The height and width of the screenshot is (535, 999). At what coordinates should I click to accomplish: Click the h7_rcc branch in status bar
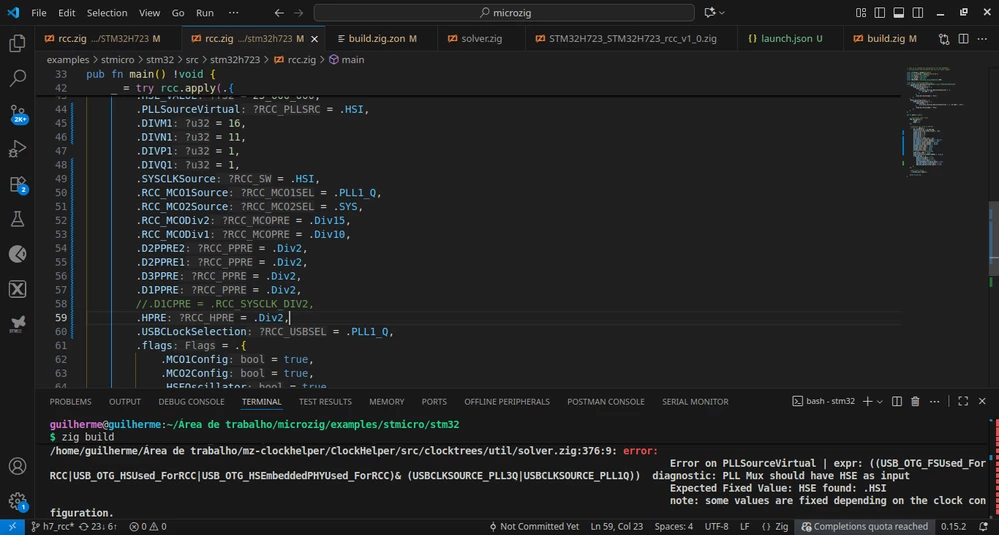click(x=52, y=527)
